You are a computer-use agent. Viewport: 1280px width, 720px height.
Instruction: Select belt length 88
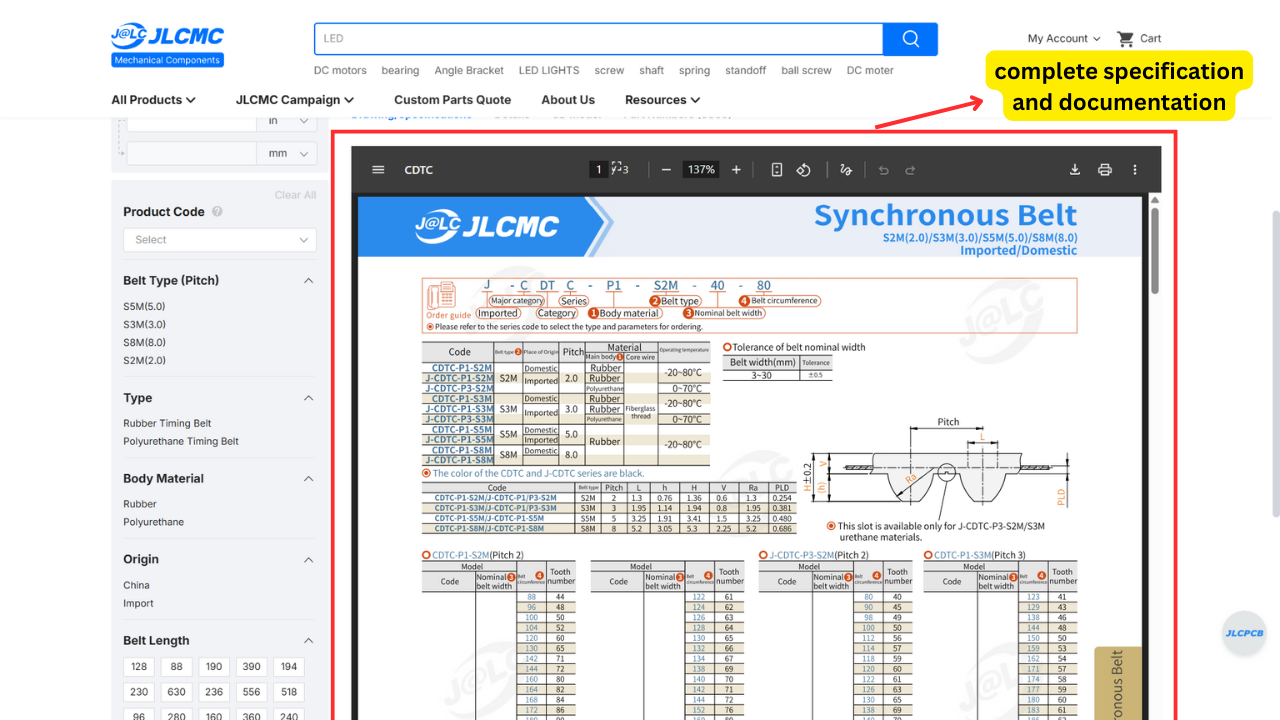pyautogui.click(x=177, y=667)
